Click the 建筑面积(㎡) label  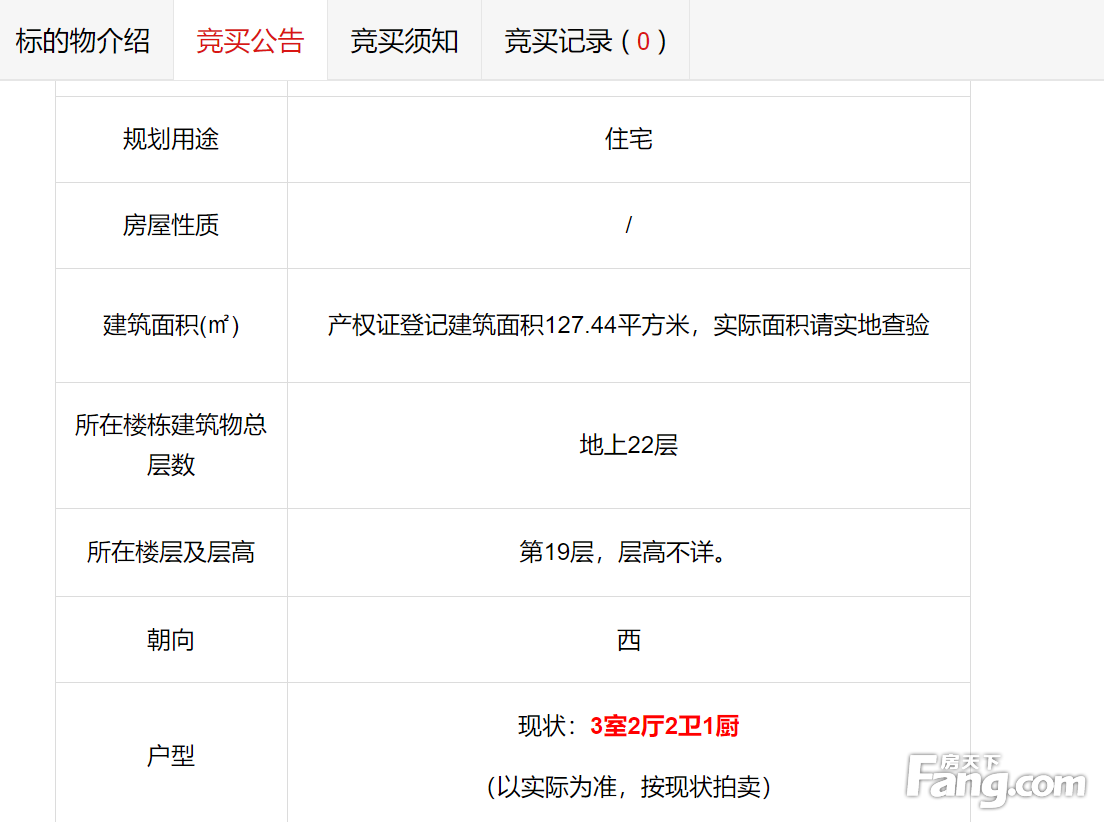pyautogui.click(x=171, y=325)
